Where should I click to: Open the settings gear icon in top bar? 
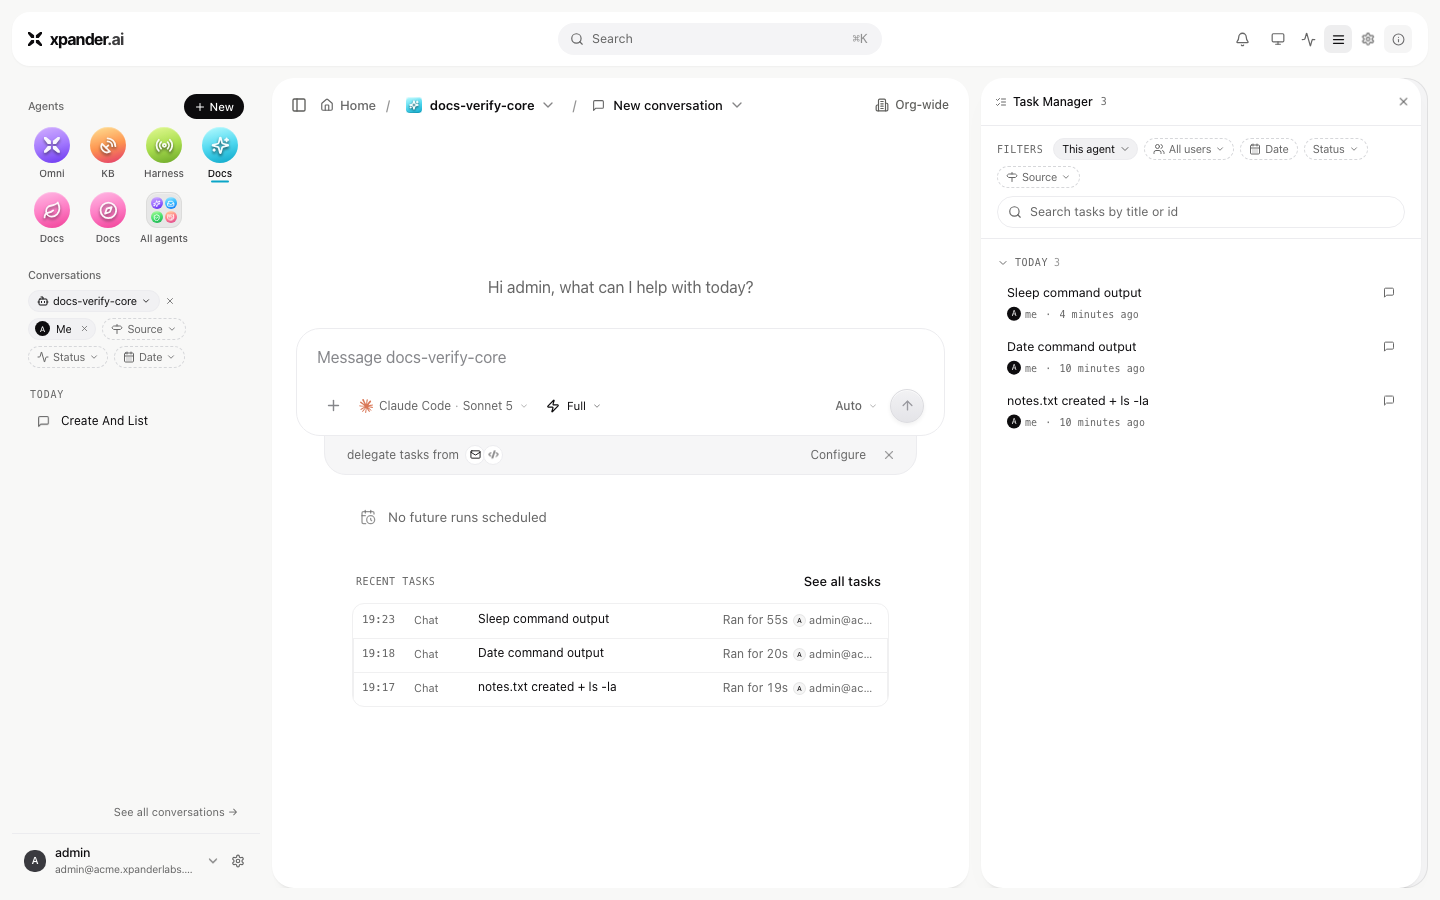[1368, 39]
